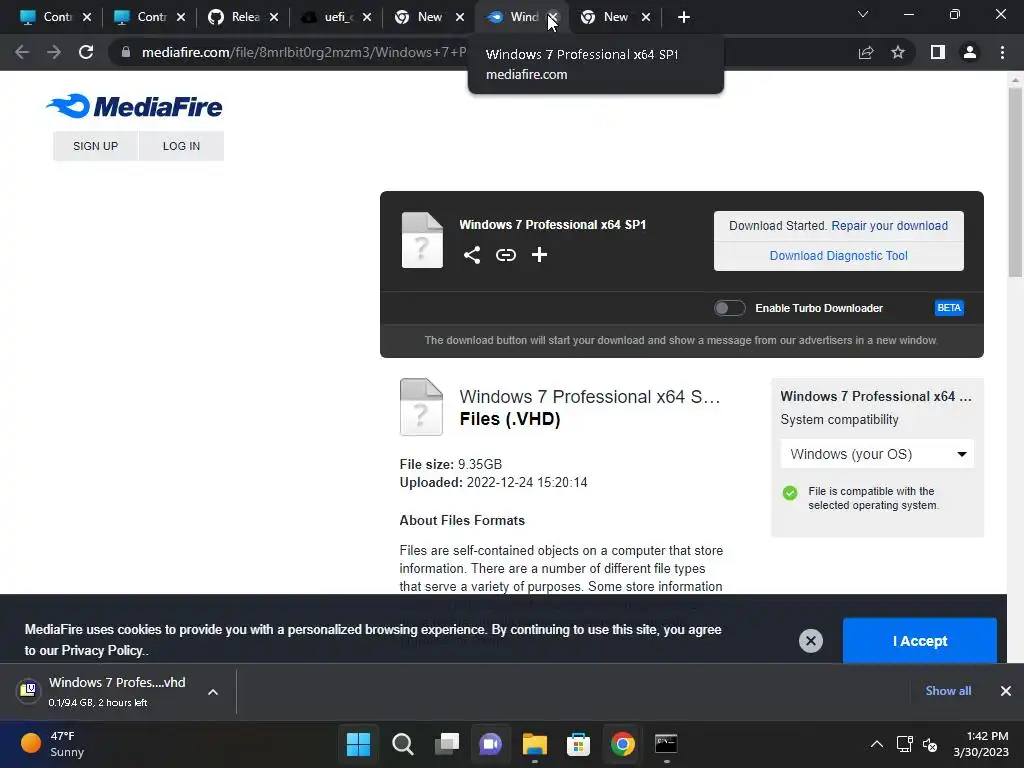Open Microsoft Store from the taskbar
The height and width of the screenshot is (768, 1024).
click(x=578, y=744)
